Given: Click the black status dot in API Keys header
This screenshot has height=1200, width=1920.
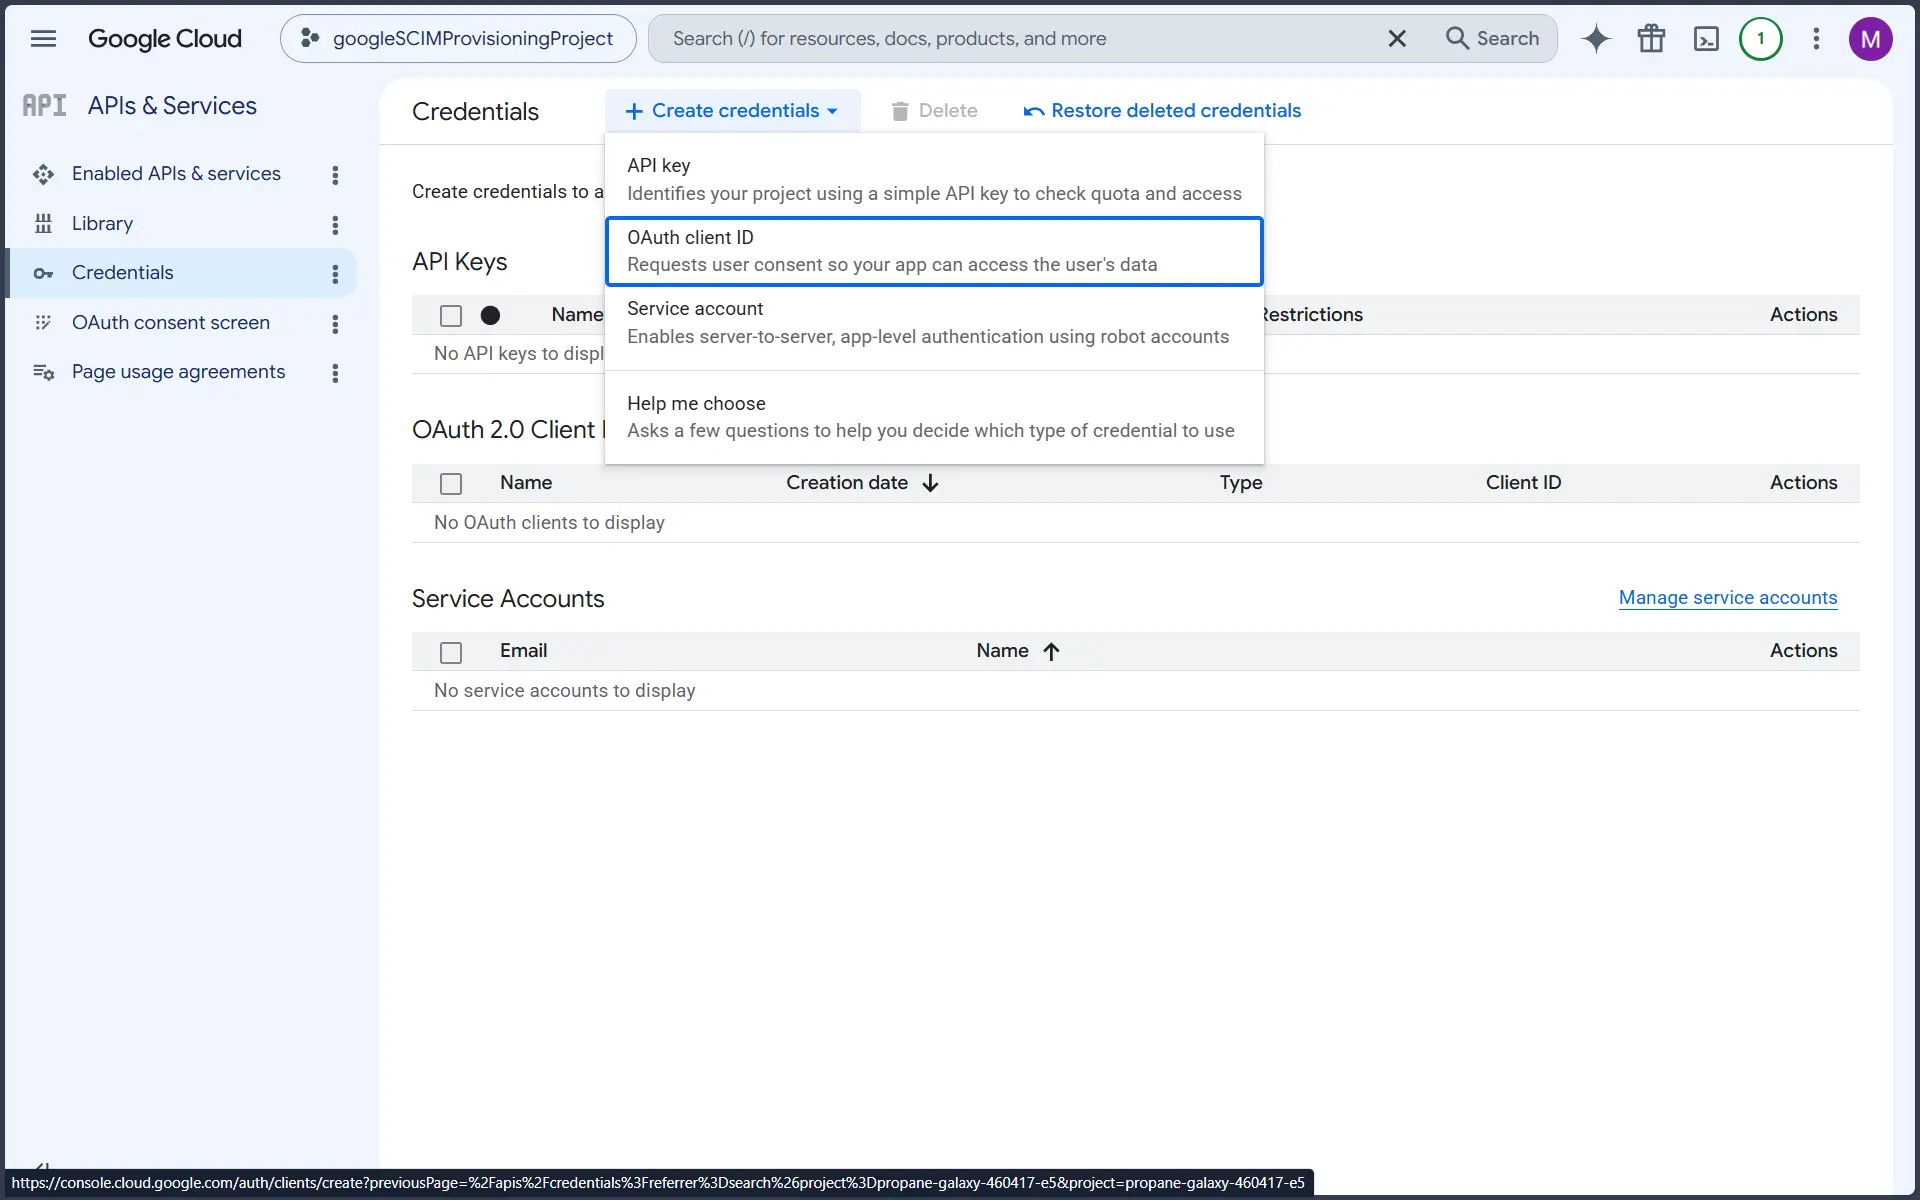Looking at the screenshot, I should click(490, 316).
